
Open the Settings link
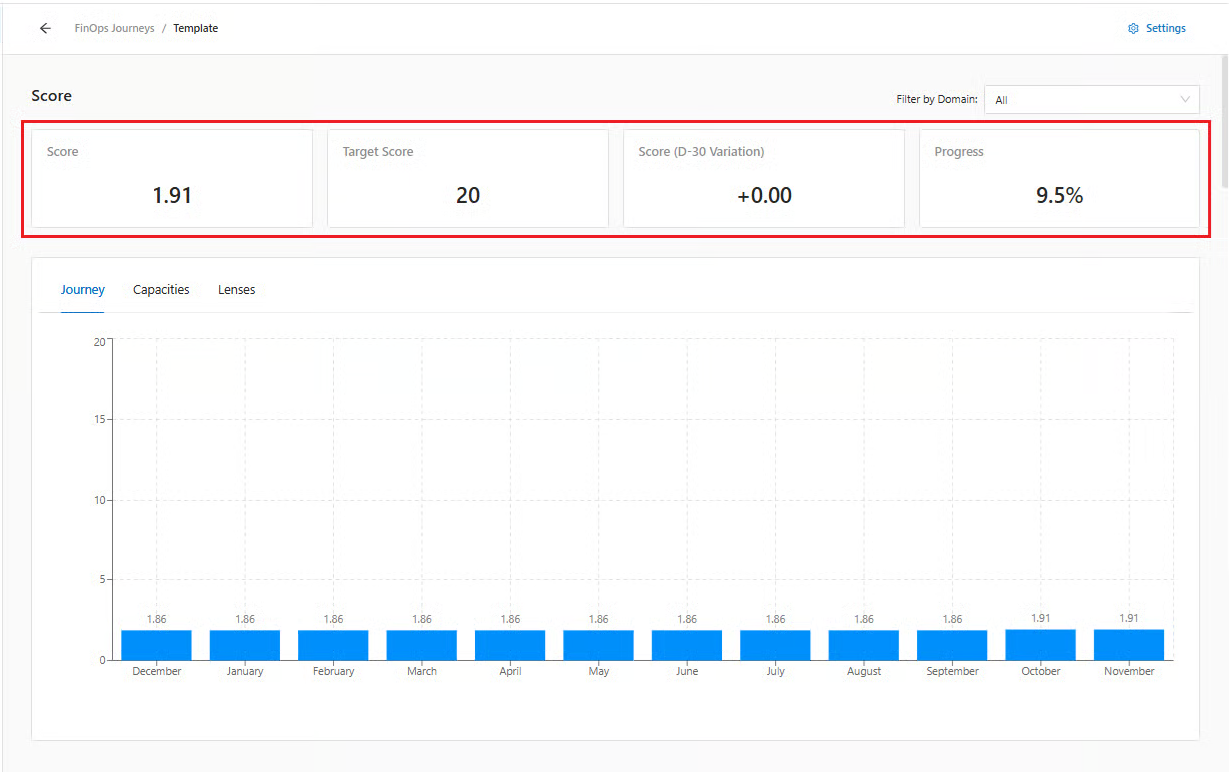pos(1165,29)
